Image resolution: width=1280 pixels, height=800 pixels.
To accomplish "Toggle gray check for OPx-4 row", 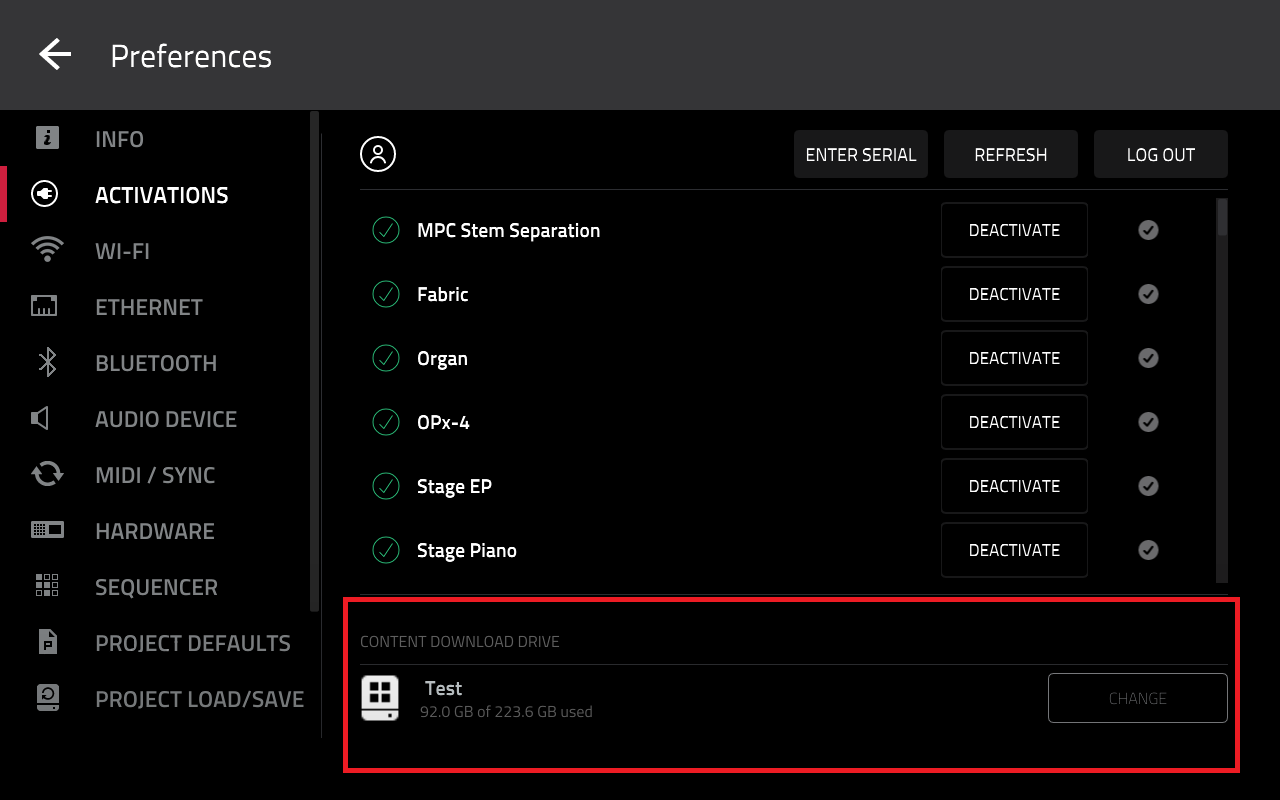I will coord(1148,422).
